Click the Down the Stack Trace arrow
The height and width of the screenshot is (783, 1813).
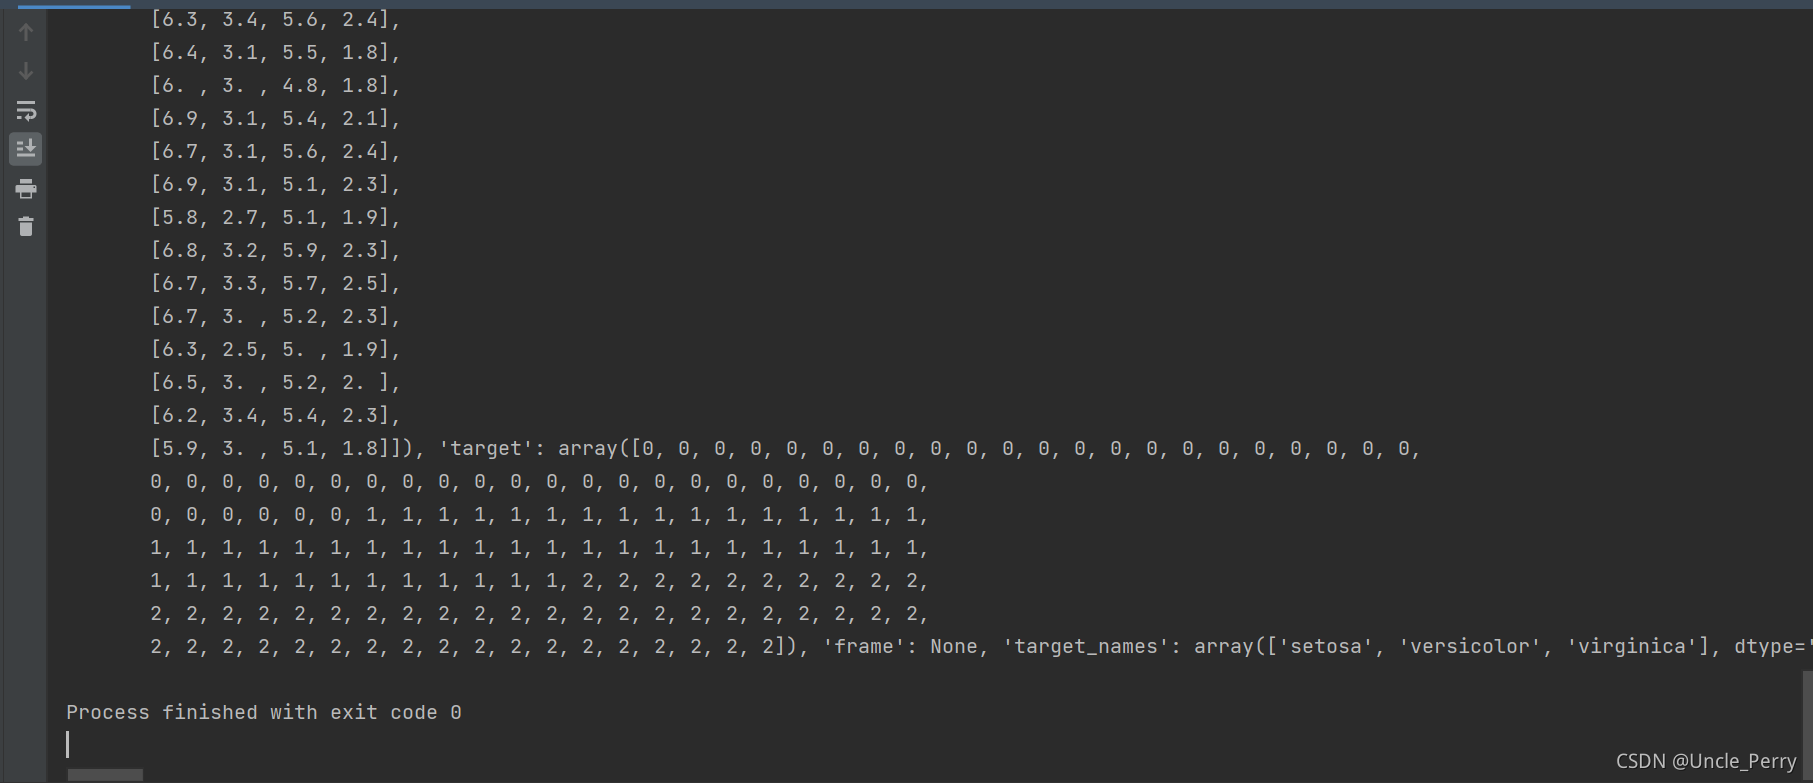(x=26, y=71)
